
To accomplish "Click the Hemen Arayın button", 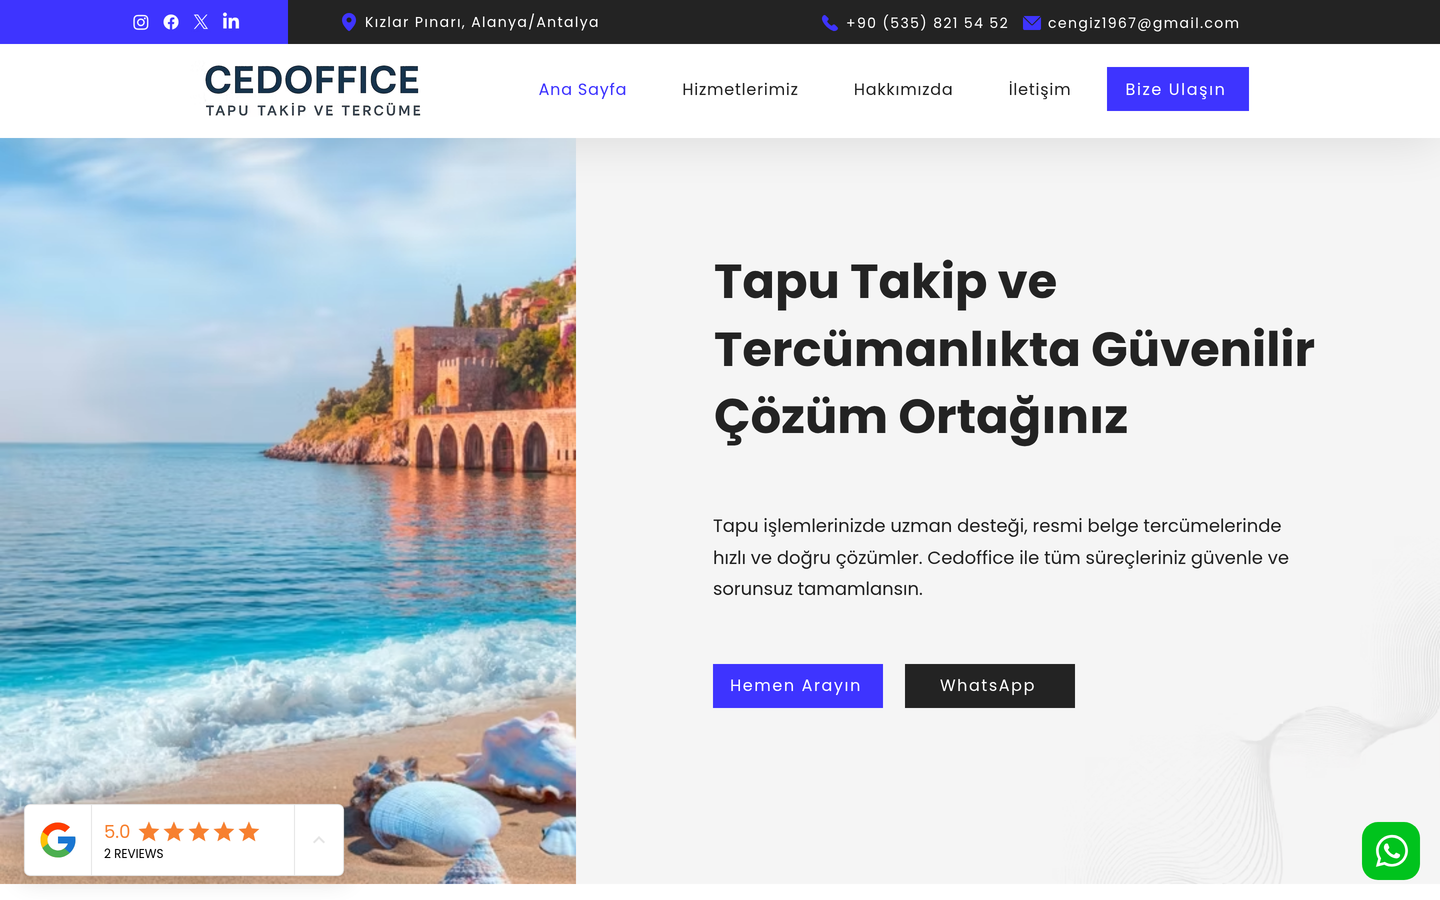I will pos(798,686).
